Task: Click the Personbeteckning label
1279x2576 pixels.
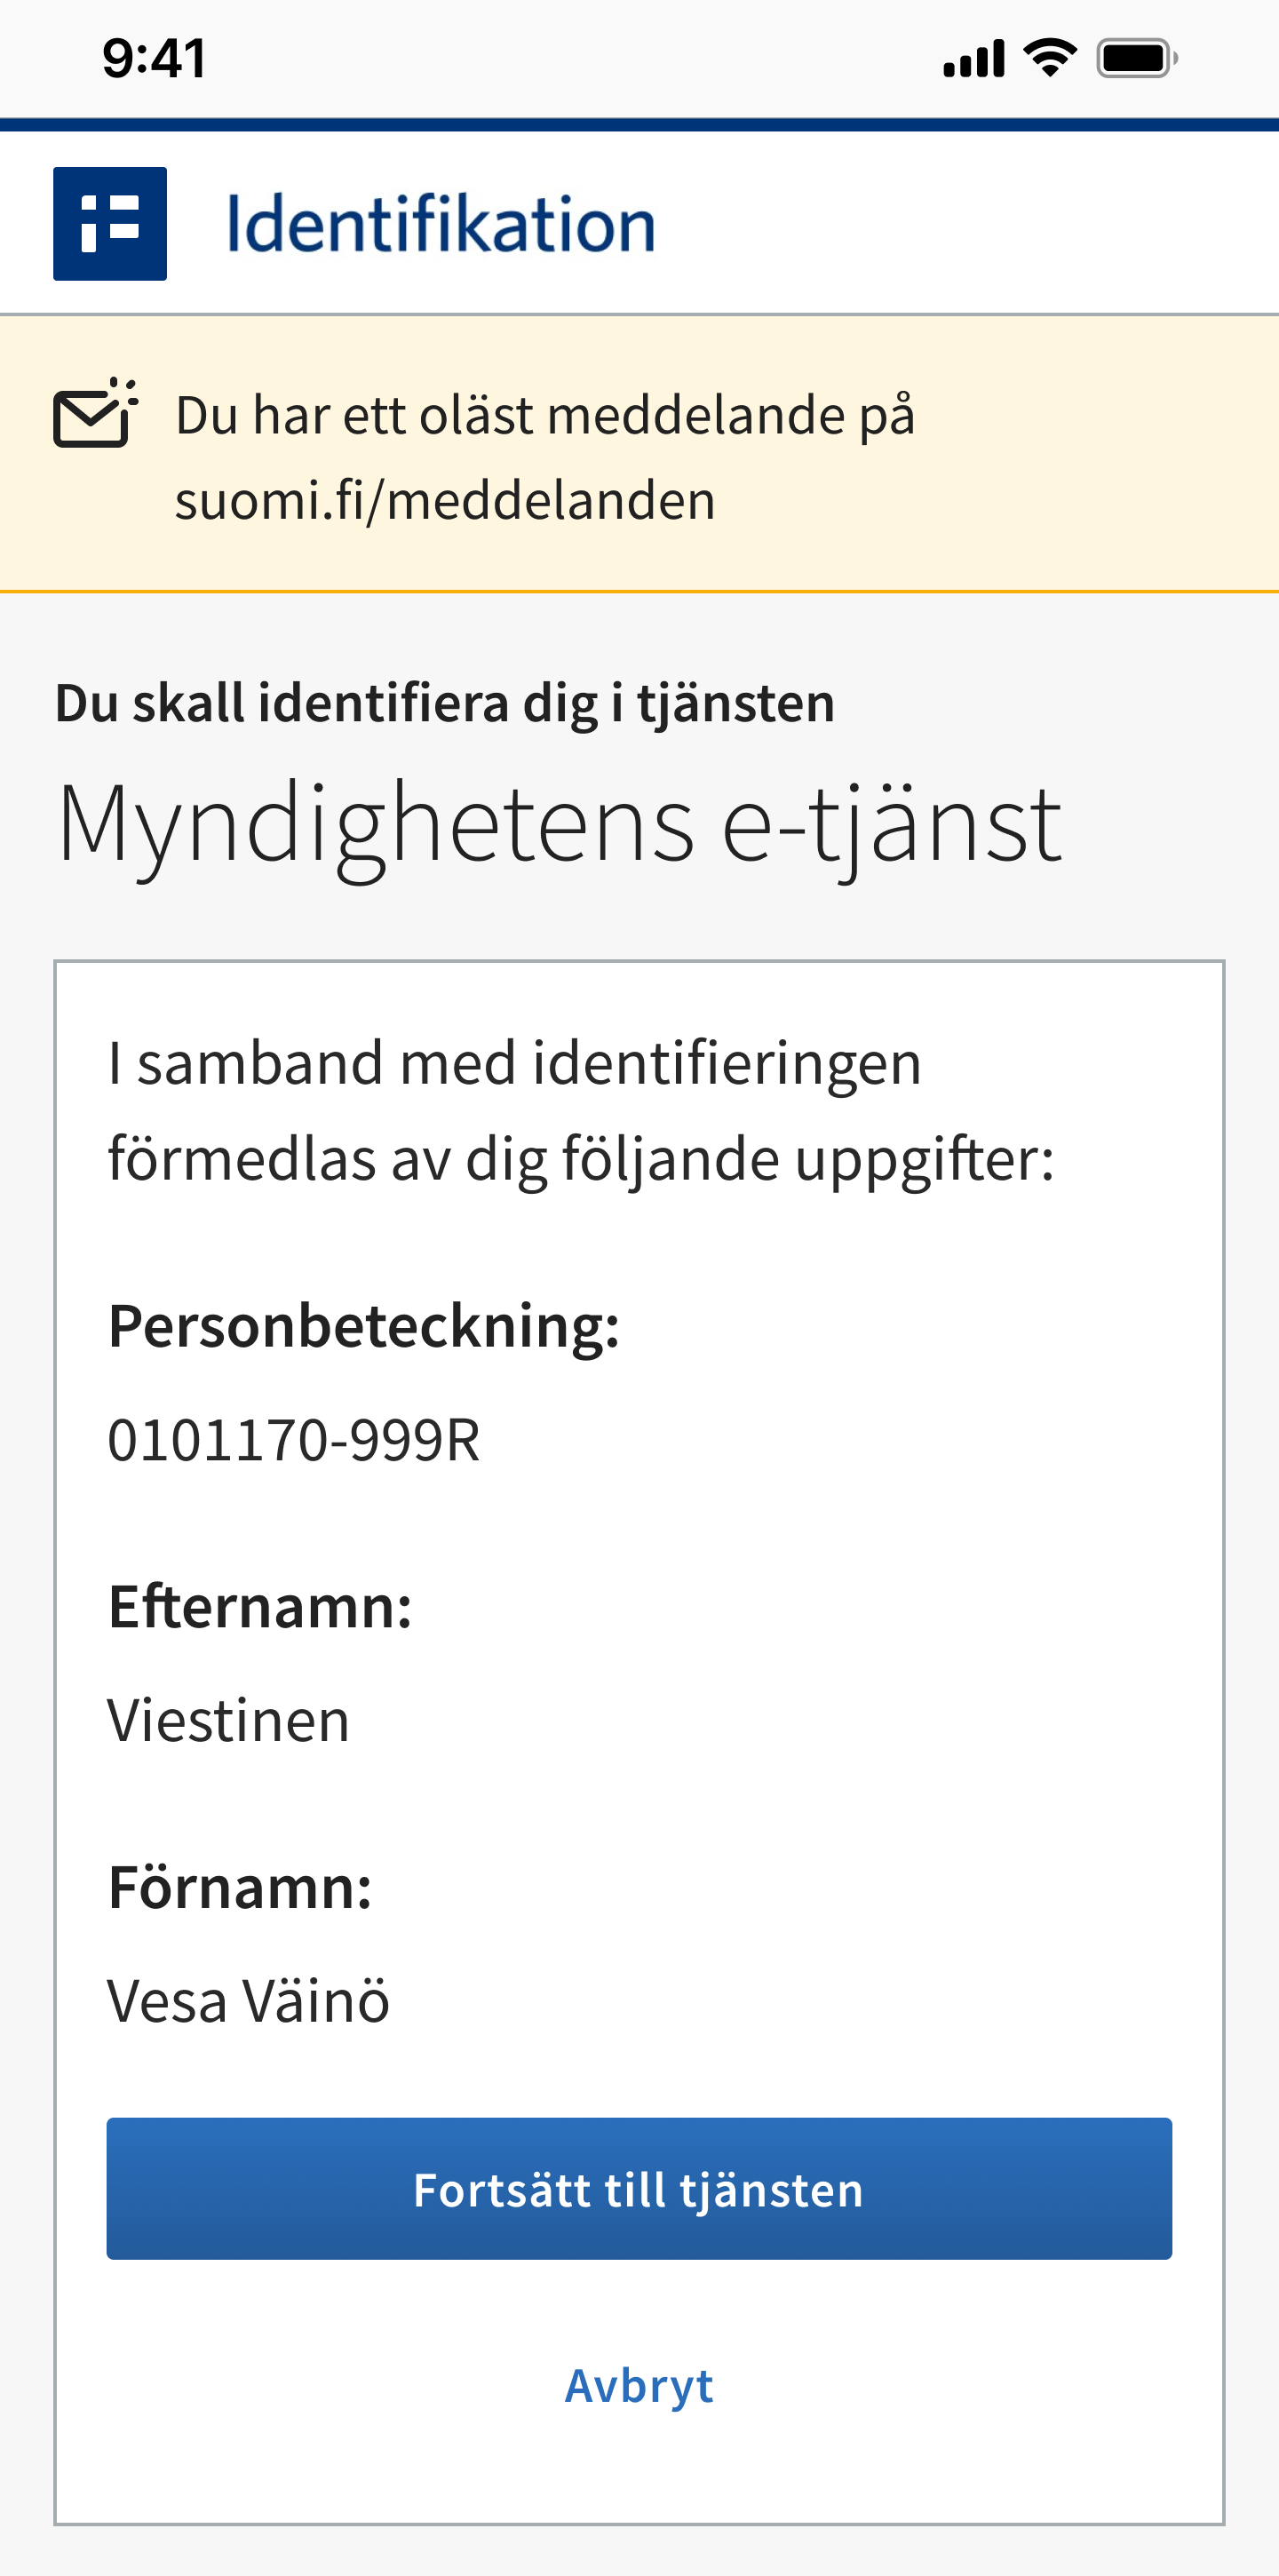Action: coord(364,1326)
